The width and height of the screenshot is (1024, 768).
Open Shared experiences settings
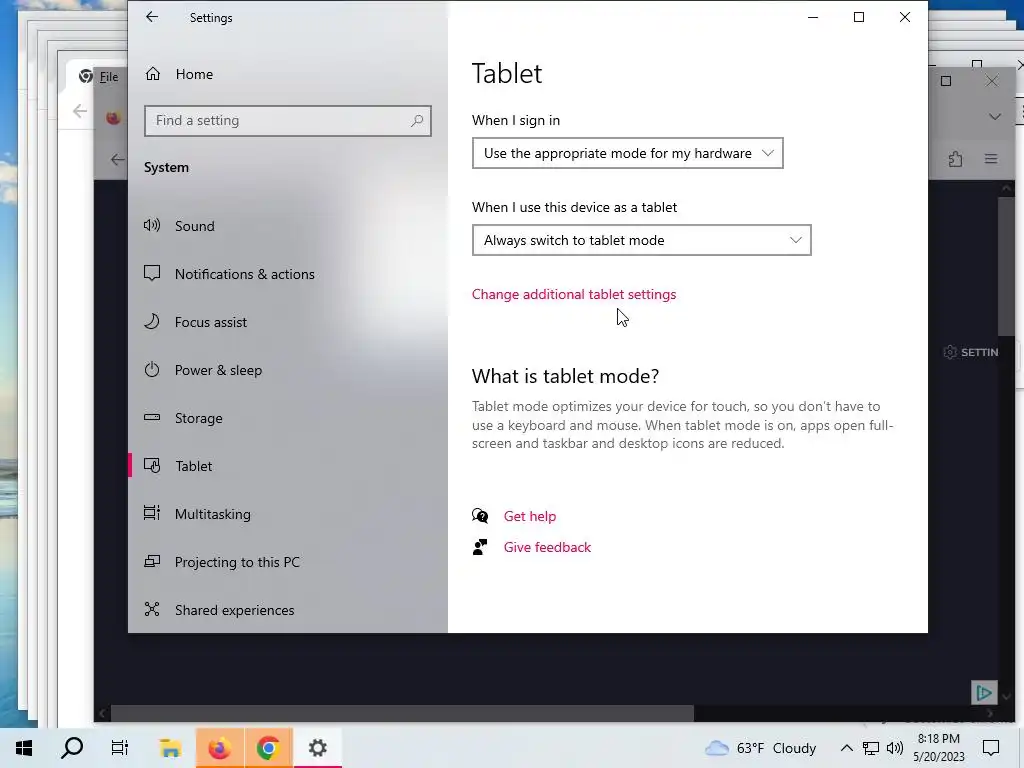[234, 610]
